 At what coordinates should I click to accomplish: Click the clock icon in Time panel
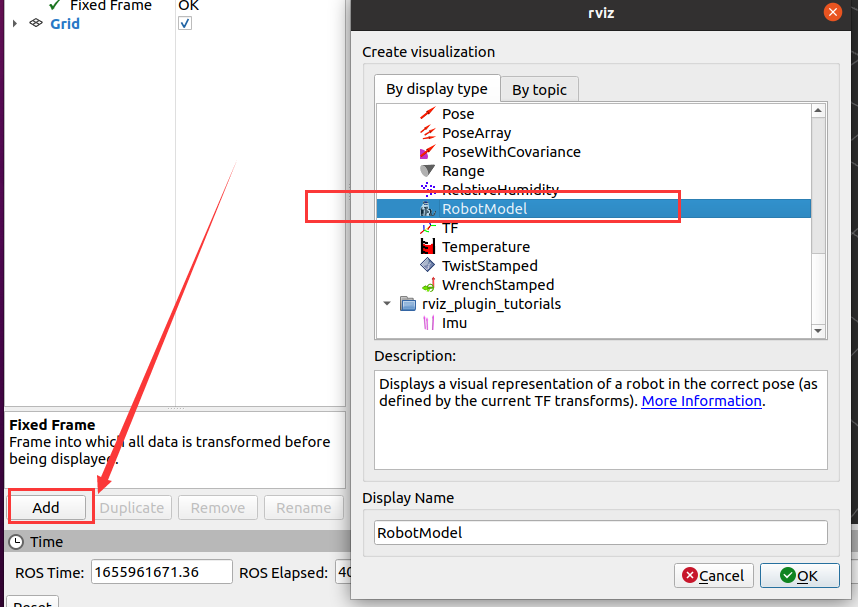point(16,542)
